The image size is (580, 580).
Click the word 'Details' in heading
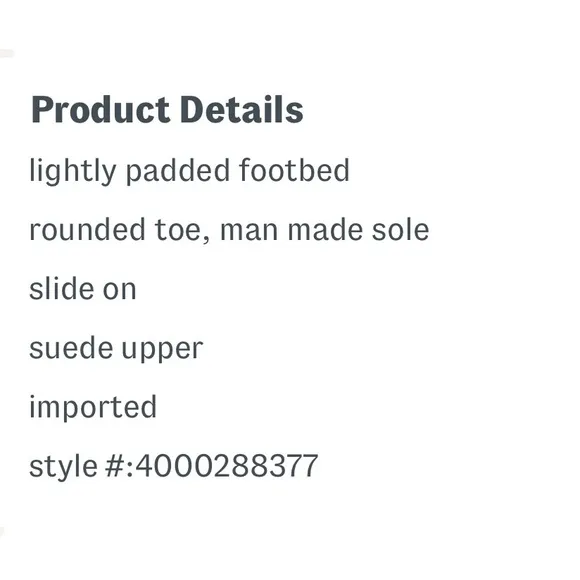coord(242,109)
